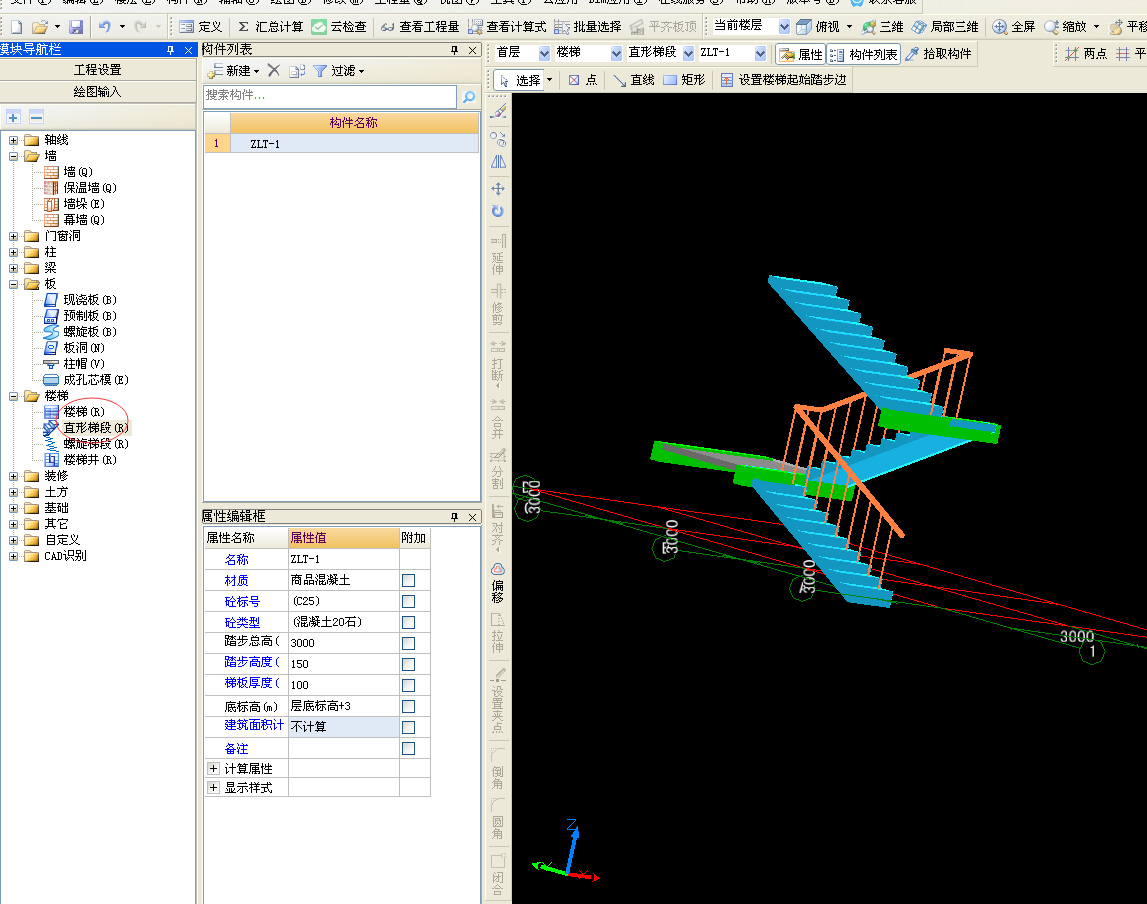
Task: Click the delete X icon in component list
Action: [274, 70]
